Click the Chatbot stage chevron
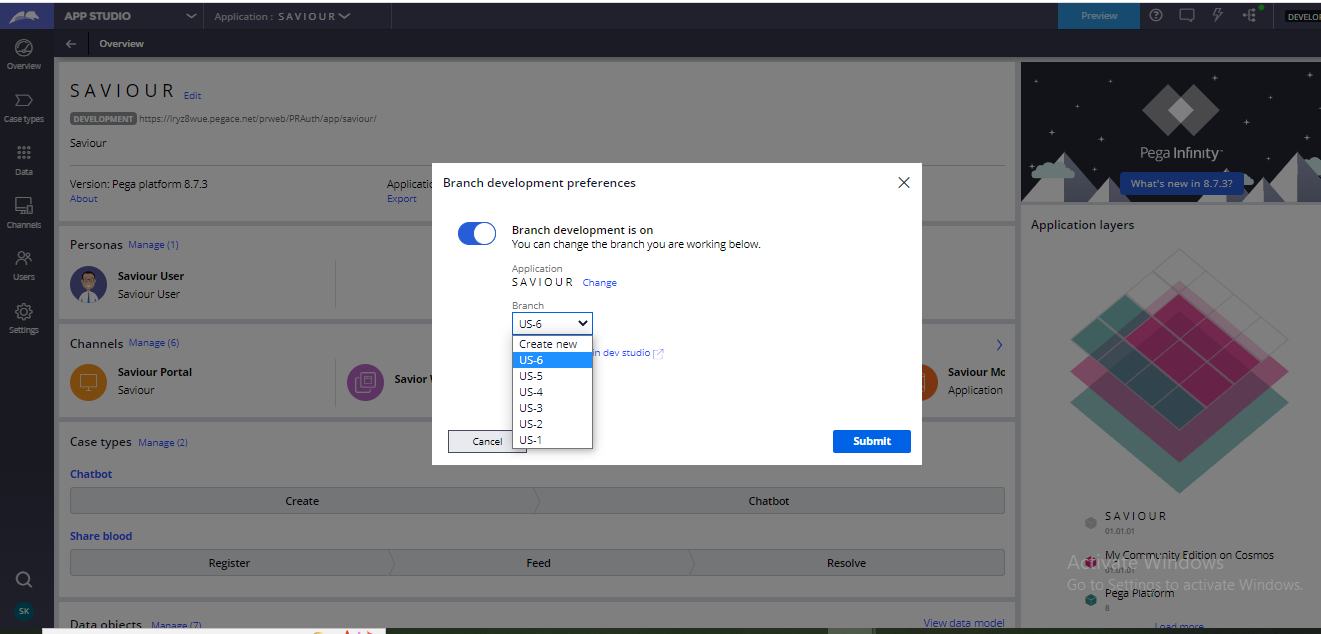 point(769,501)
